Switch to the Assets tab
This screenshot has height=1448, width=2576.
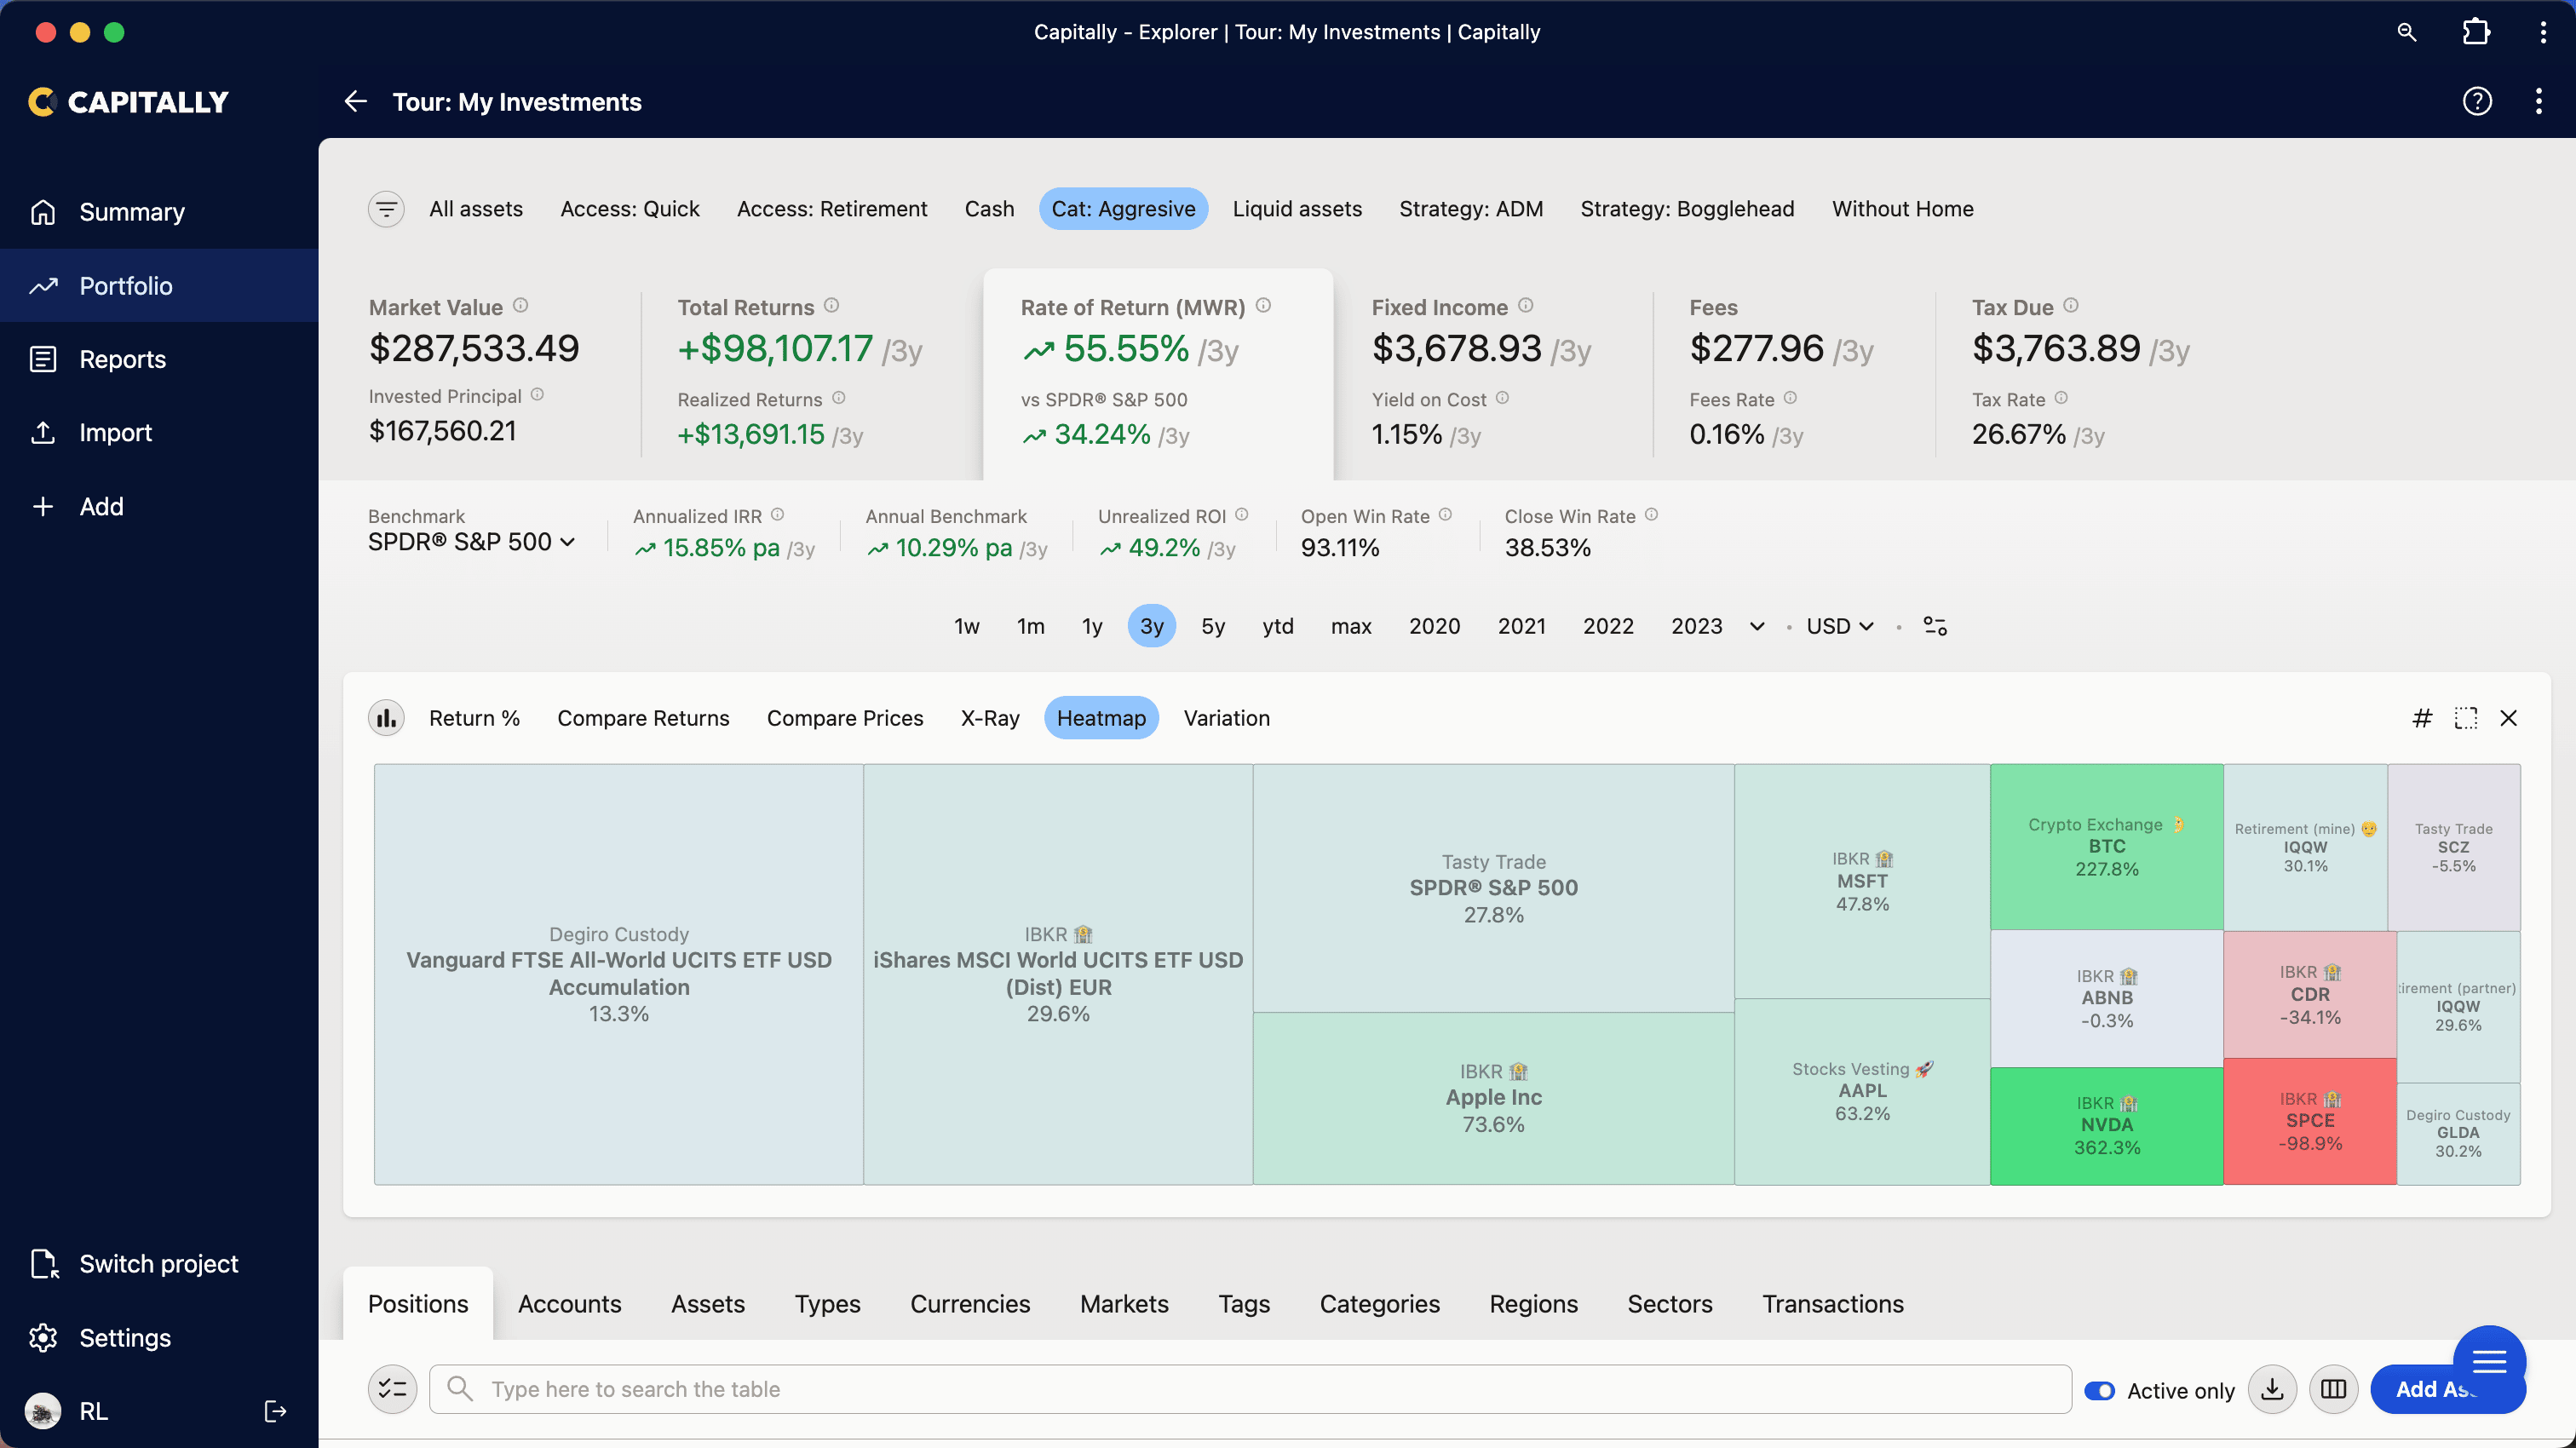tap(707, 1304)
